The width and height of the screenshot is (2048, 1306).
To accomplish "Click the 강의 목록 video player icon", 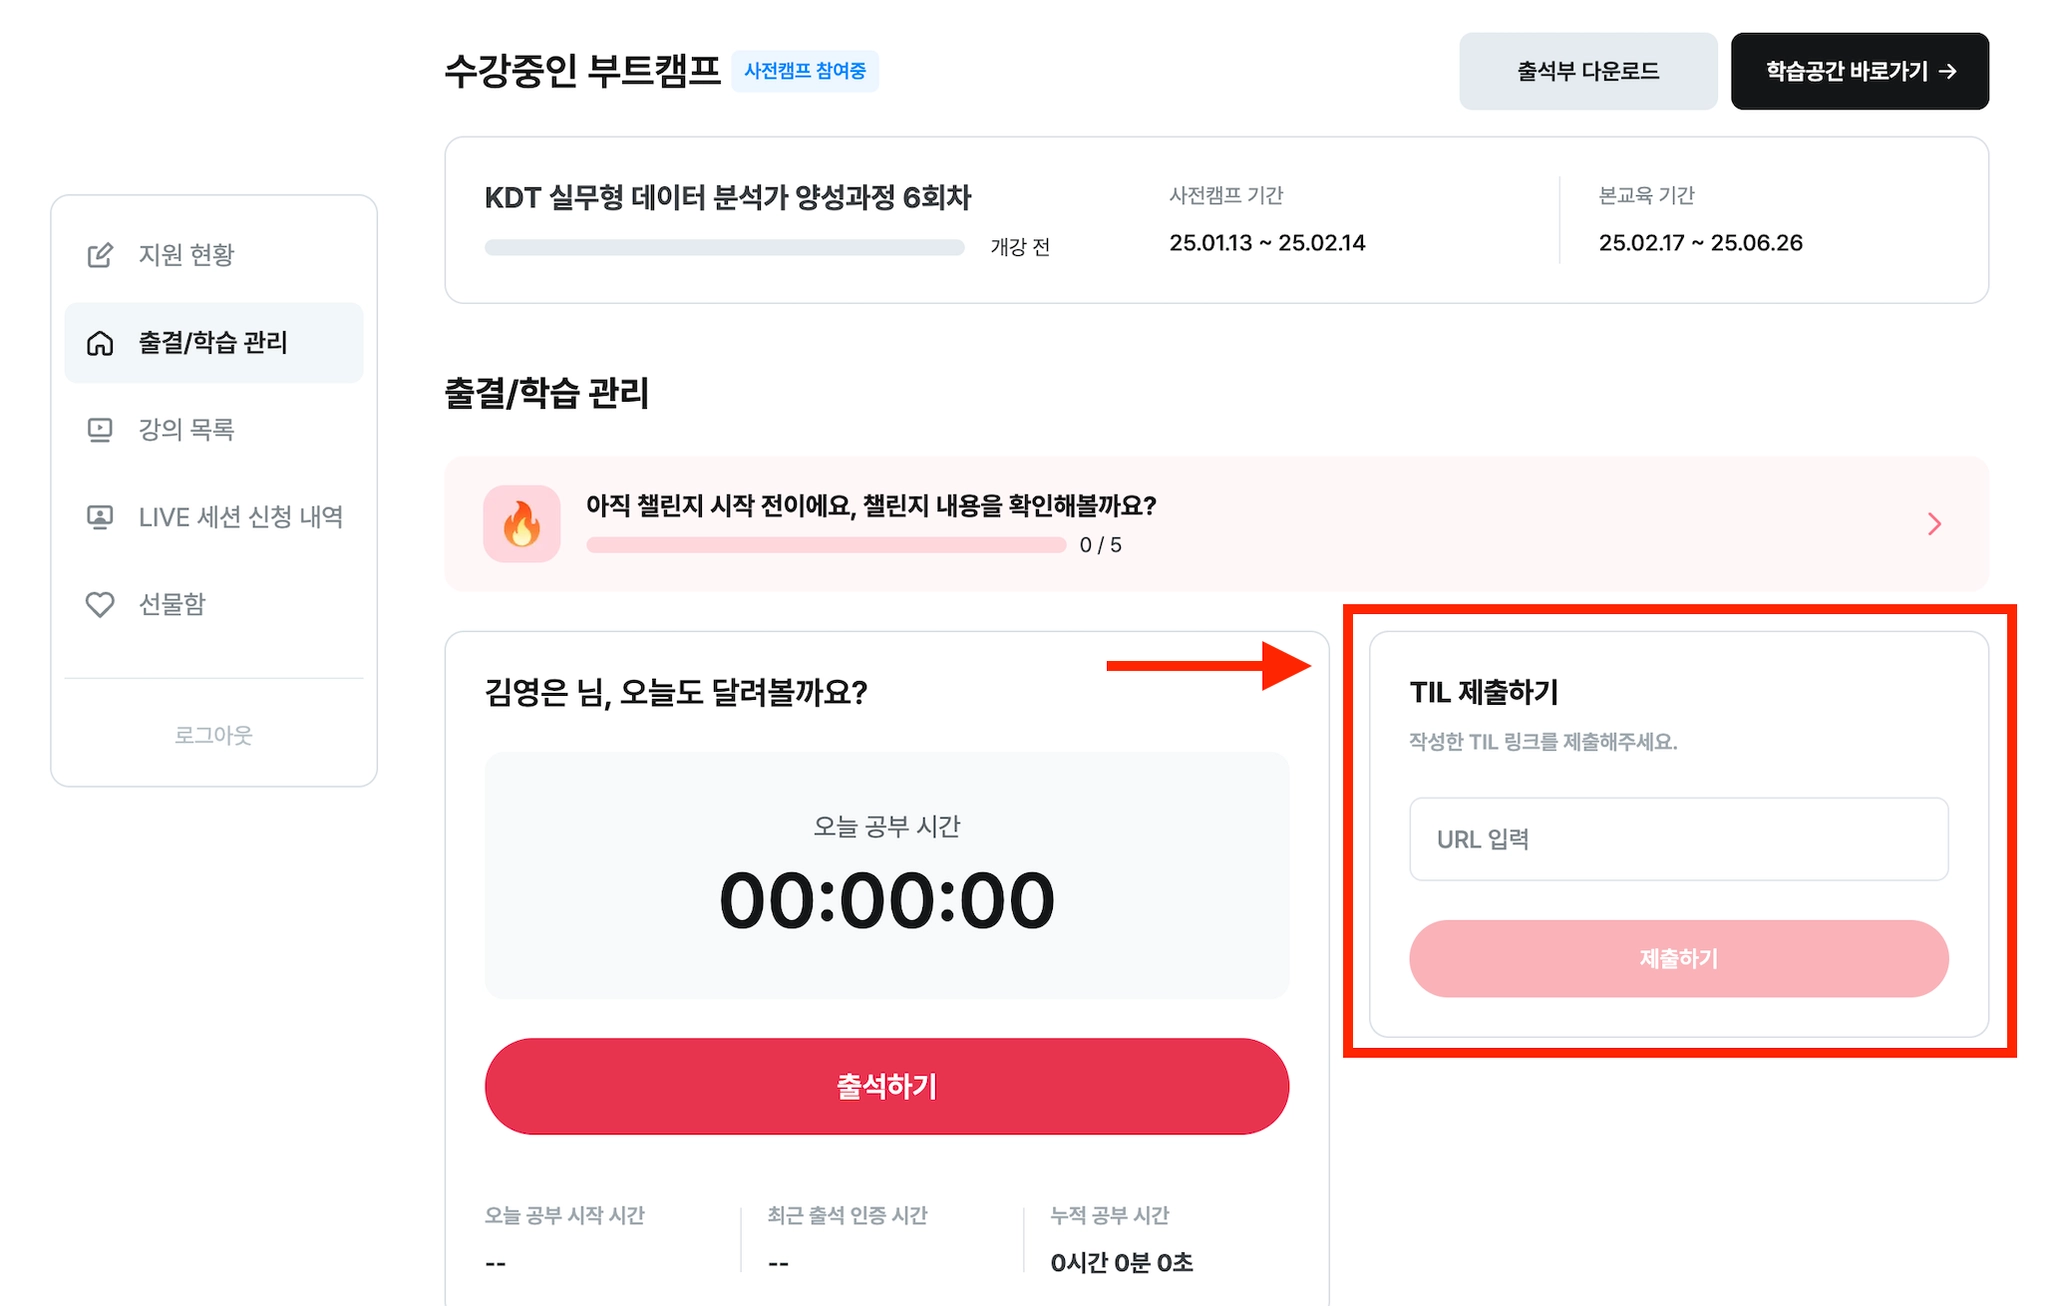I will [100, 430].
